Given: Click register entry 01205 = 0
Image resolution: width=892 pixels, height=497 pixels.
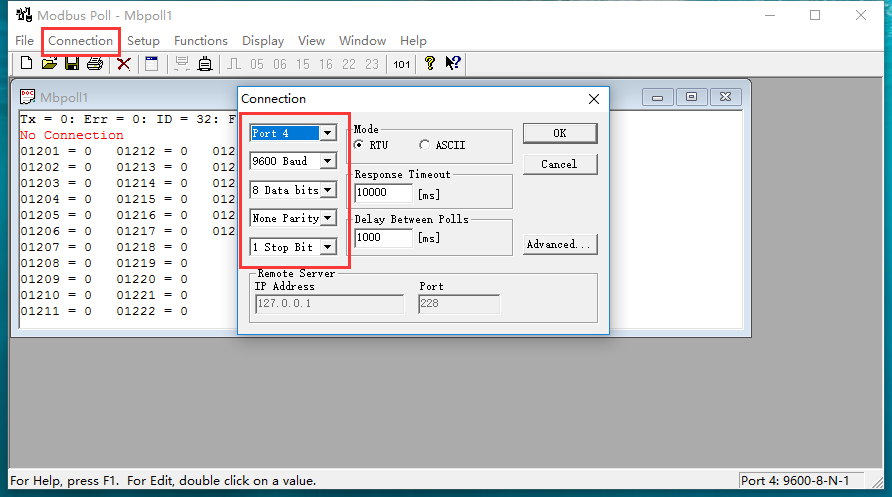Looking at the screenshot, I should (56, 215).
